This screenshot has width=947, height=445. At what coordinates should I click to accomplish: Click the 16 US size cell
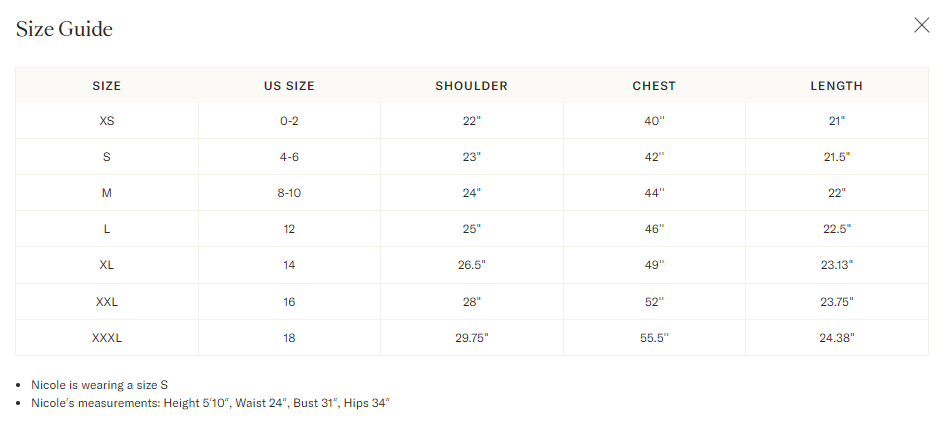[289, 302]
